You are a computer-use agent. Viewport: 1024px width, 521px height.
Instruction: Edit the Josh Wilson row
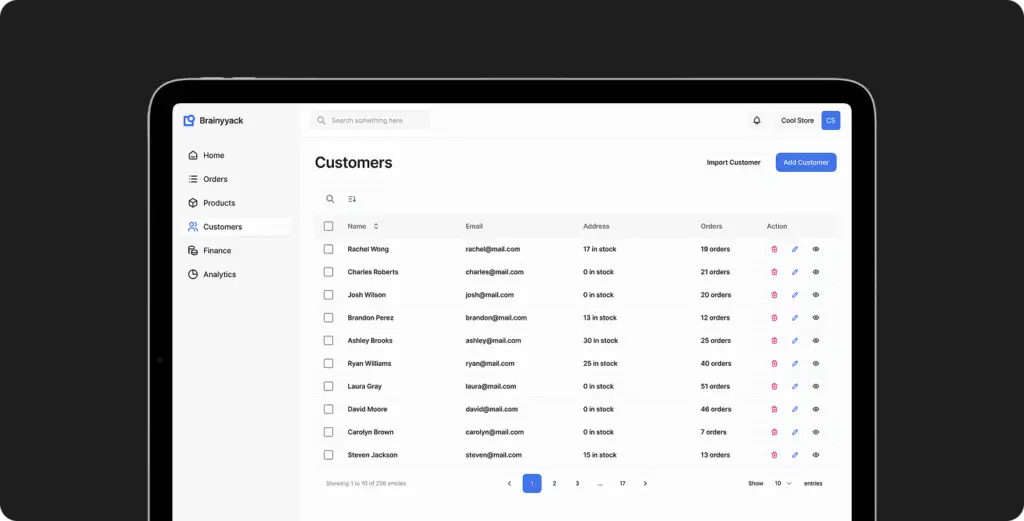click(795, 294)
